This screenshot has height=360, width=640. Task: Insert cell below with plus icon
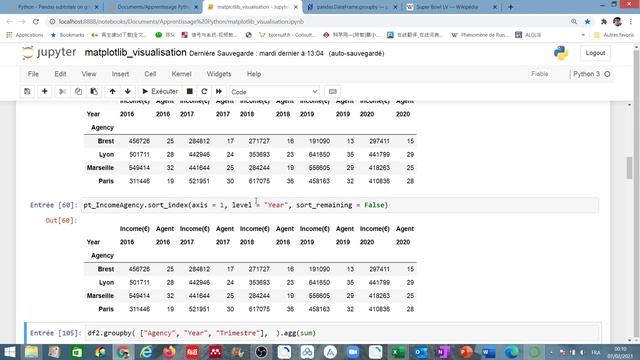pos(44,91)
